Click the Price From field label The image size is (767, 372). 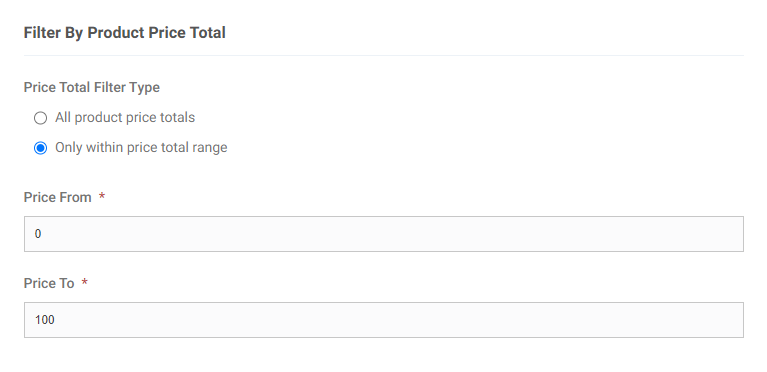coord(57,197)
